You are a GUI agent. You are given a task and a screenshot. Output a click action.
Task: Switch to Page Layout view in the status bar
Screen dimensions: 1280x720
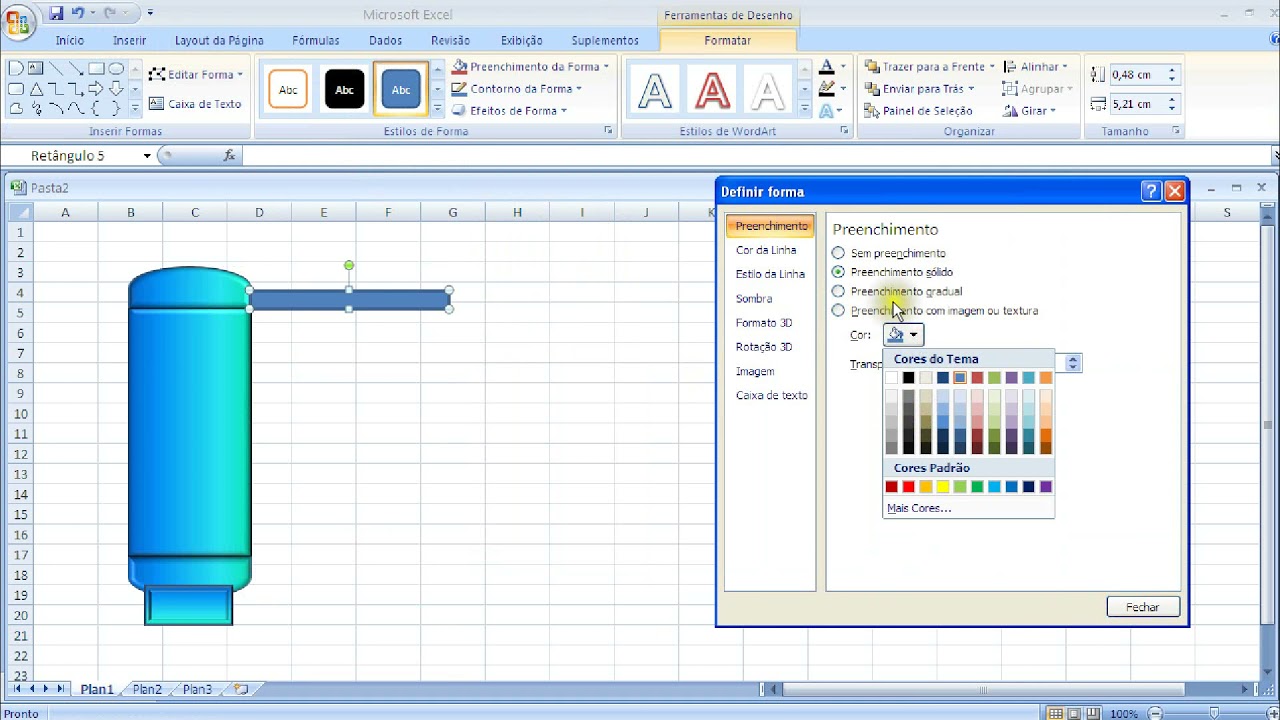[1075, 713]
